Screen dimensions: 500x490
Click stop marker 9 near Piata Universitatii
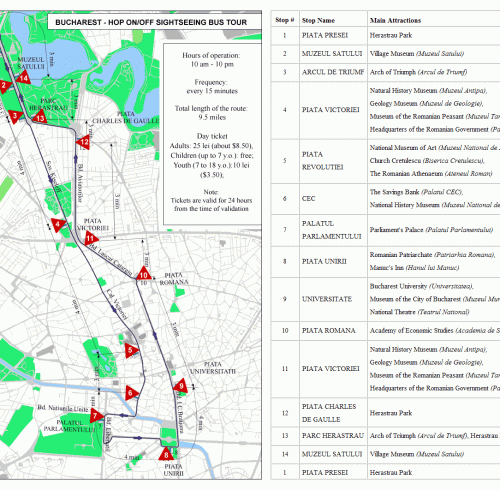[x=181, y=386]
